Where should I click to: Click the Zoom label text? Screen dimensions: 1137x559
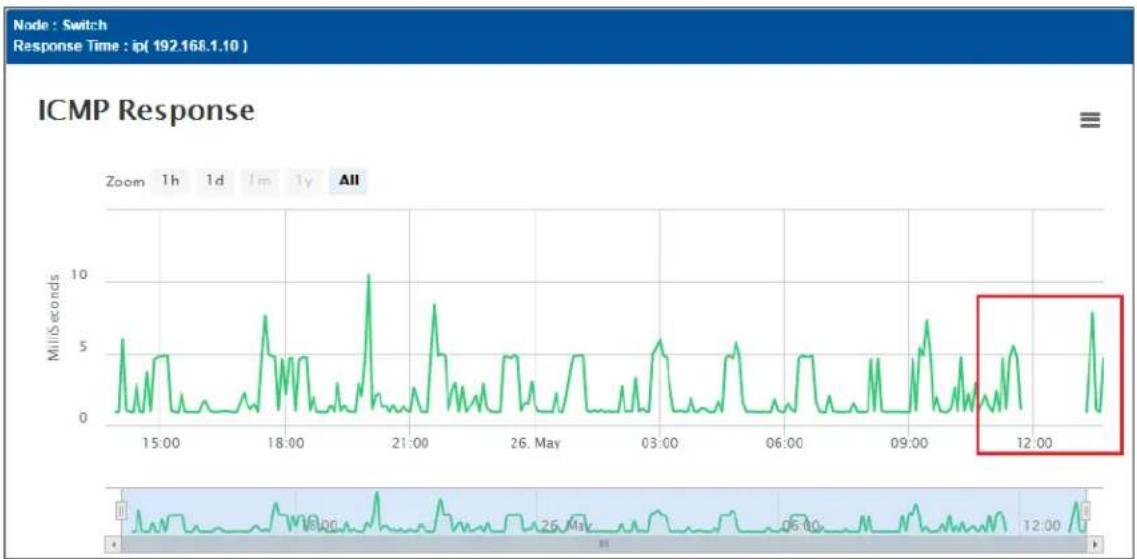[x=125, y=182]
